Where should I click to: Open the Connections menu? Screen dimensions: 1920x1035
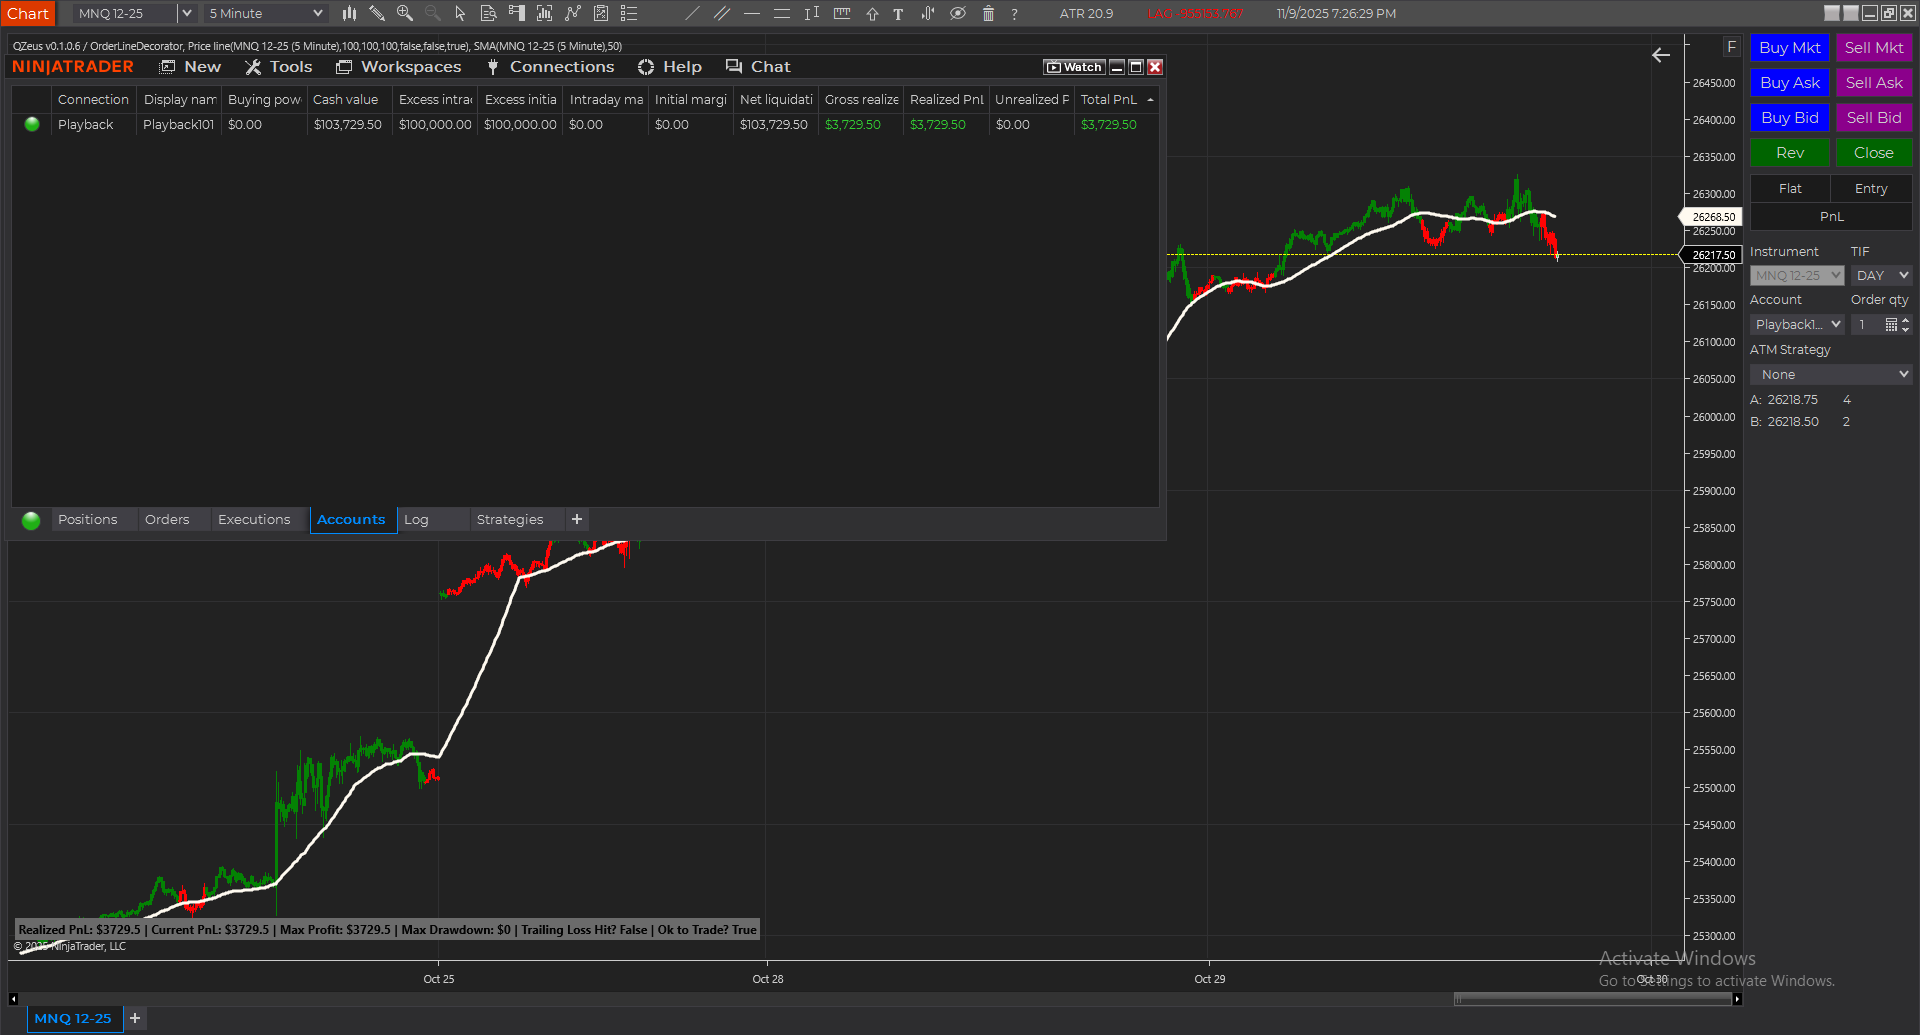(x=551, y=67)
